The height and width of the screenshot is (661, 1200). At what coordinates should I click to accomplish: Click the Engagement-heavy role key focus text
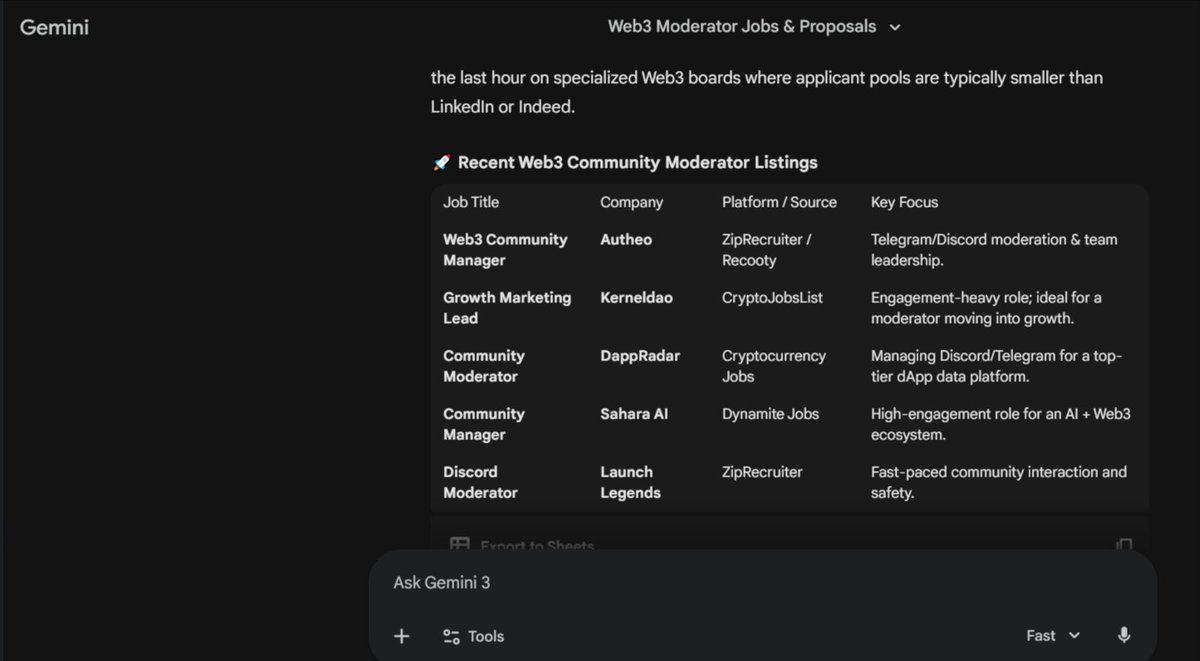click(986, 308)
